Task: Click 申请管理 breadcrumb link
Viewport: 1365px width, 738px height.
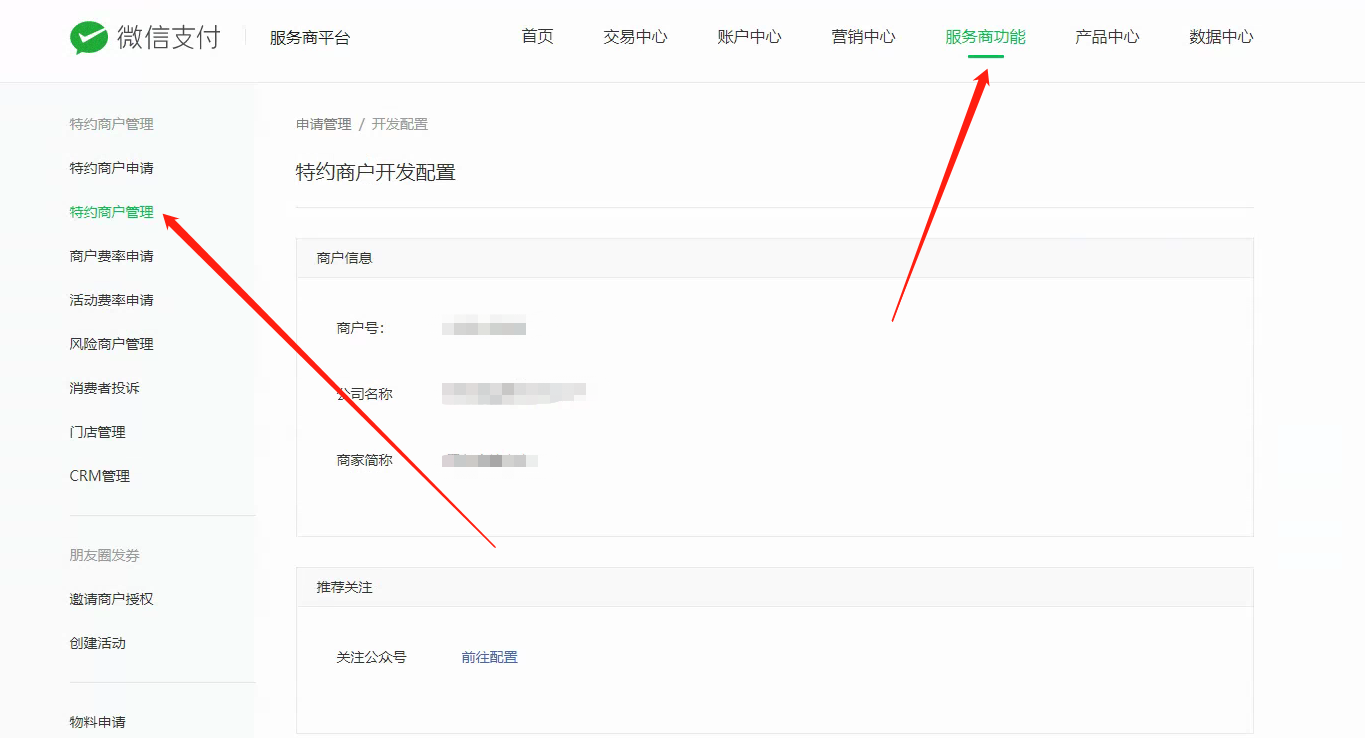Action: (323, 124)
